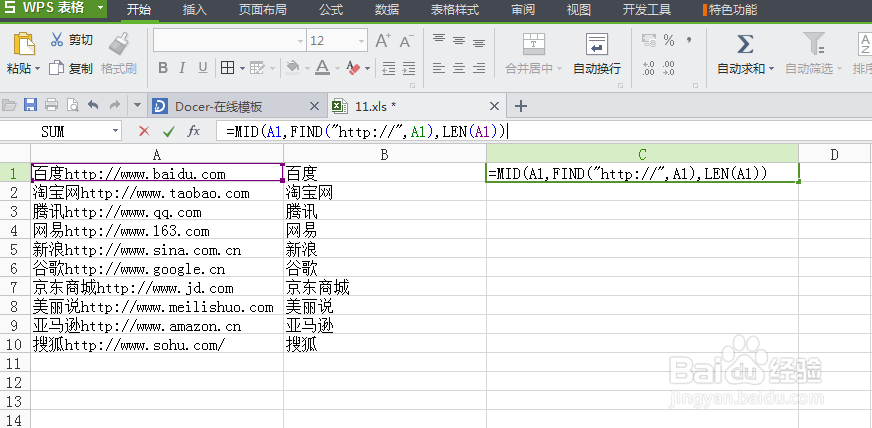Click the Insert Function fx icon
This screenshot has height=428, width=872.
194,131
